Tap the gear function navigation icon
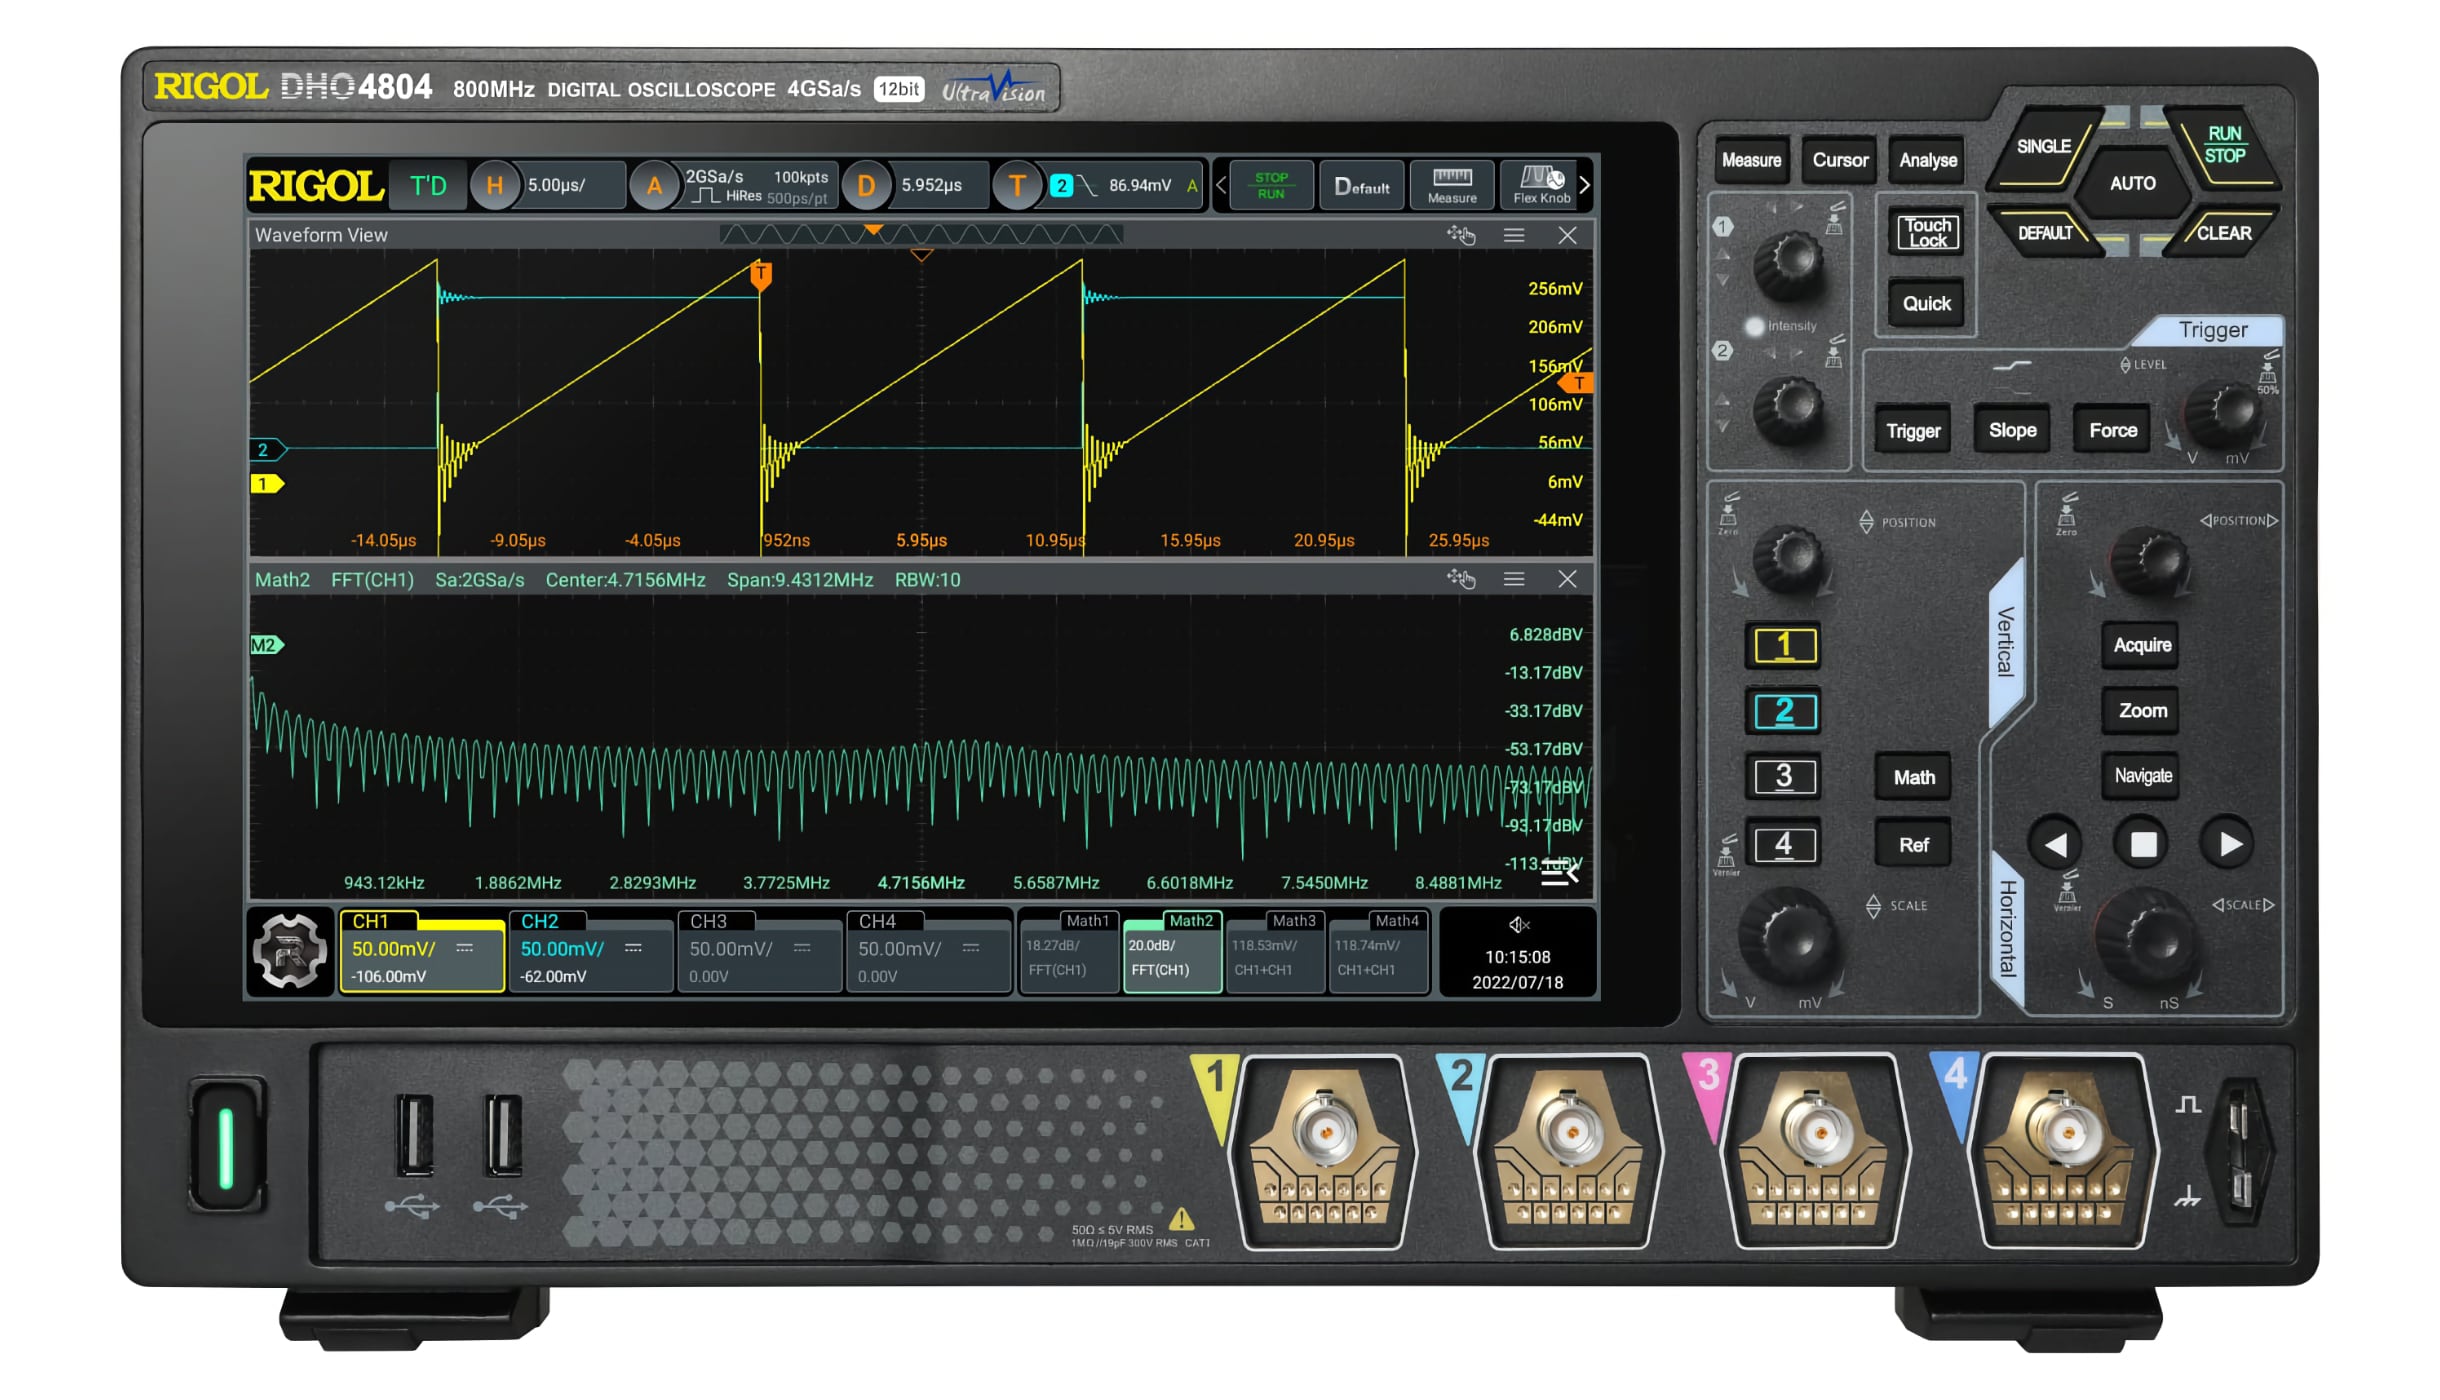The image size is (2440, 1400). pos(289,951)
